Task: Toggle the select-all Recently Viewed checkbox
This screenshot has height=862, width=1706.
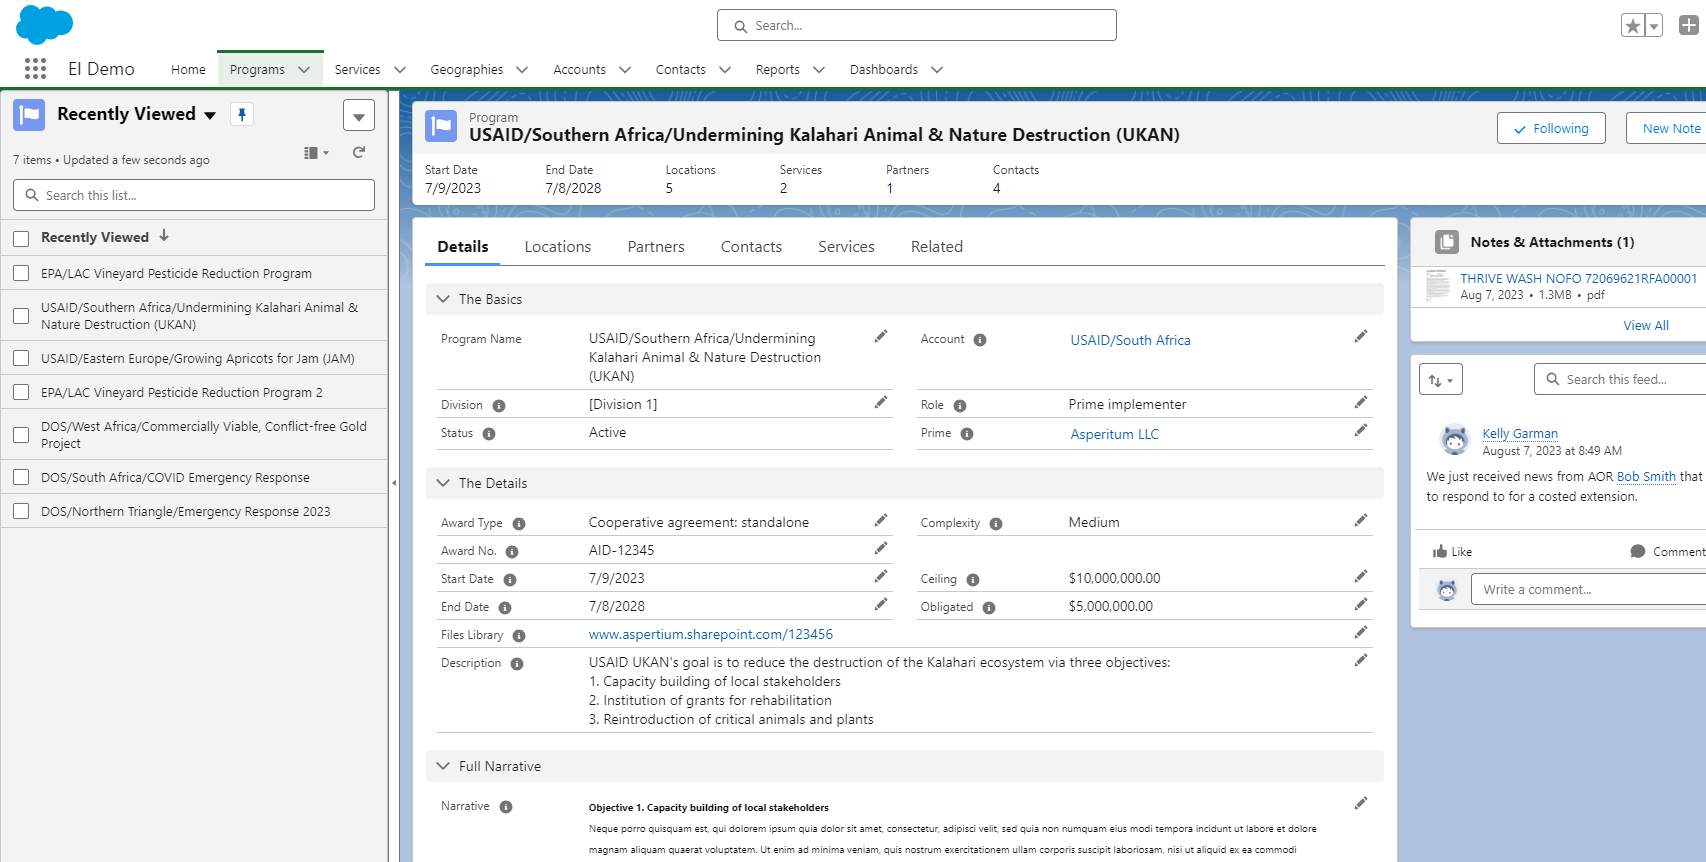Action: click(21, 238)
